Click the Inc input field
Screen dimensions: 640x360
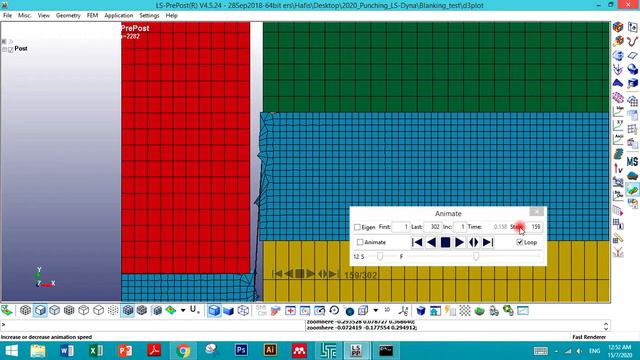point(460,227)
